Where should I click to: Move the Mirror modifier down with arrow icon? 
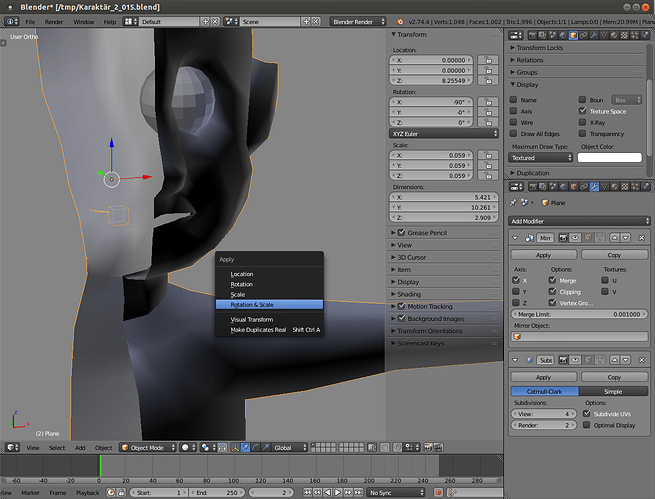[625, 238]
